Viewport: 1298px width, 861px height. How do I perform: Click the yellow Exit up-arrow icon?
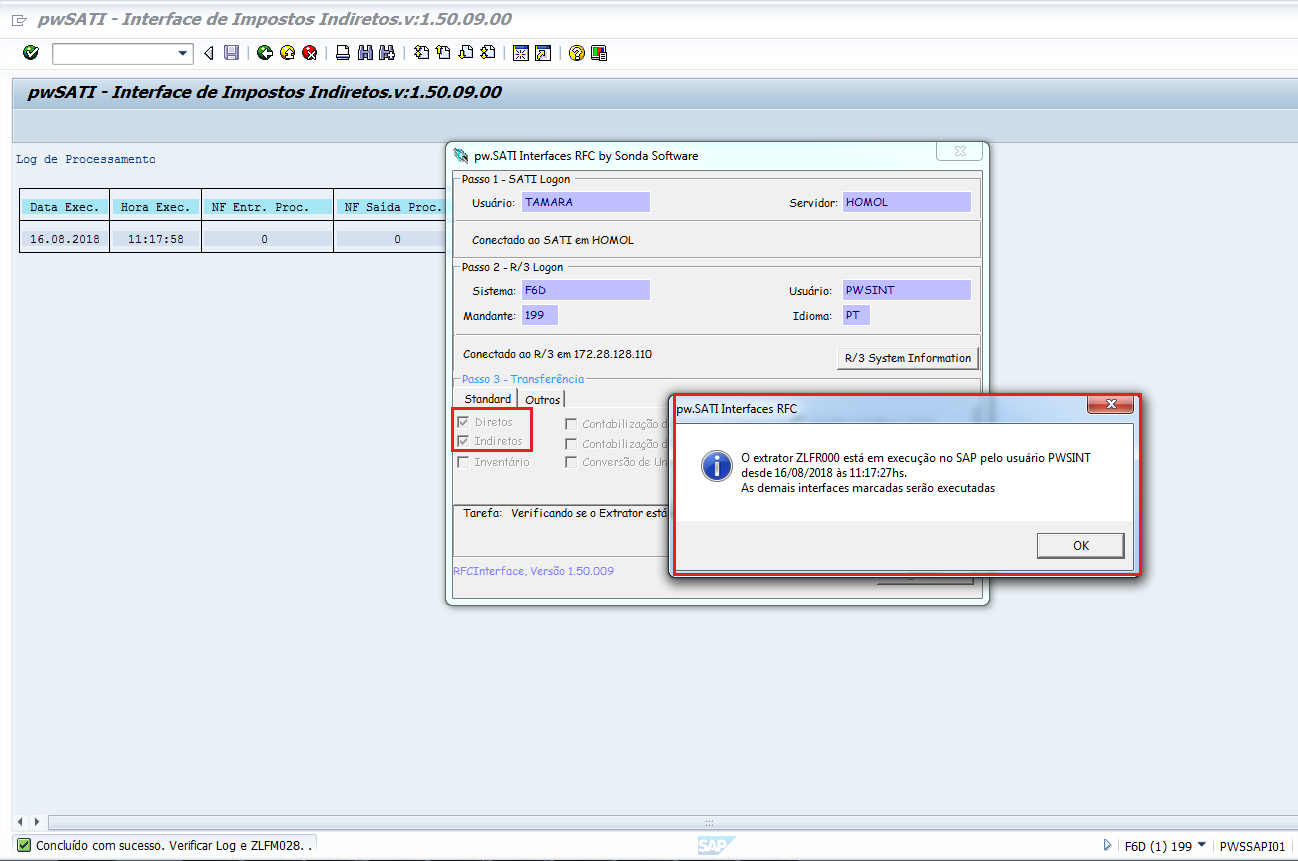[x=287, y=53]
